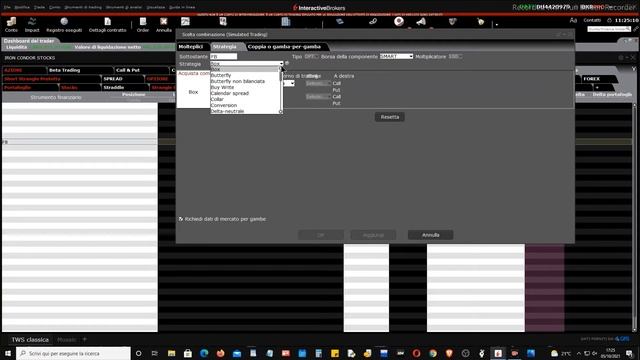640x360 pixels.
Task: Open Microsoft Store from taskbar
Action: [x=188, y=353]
